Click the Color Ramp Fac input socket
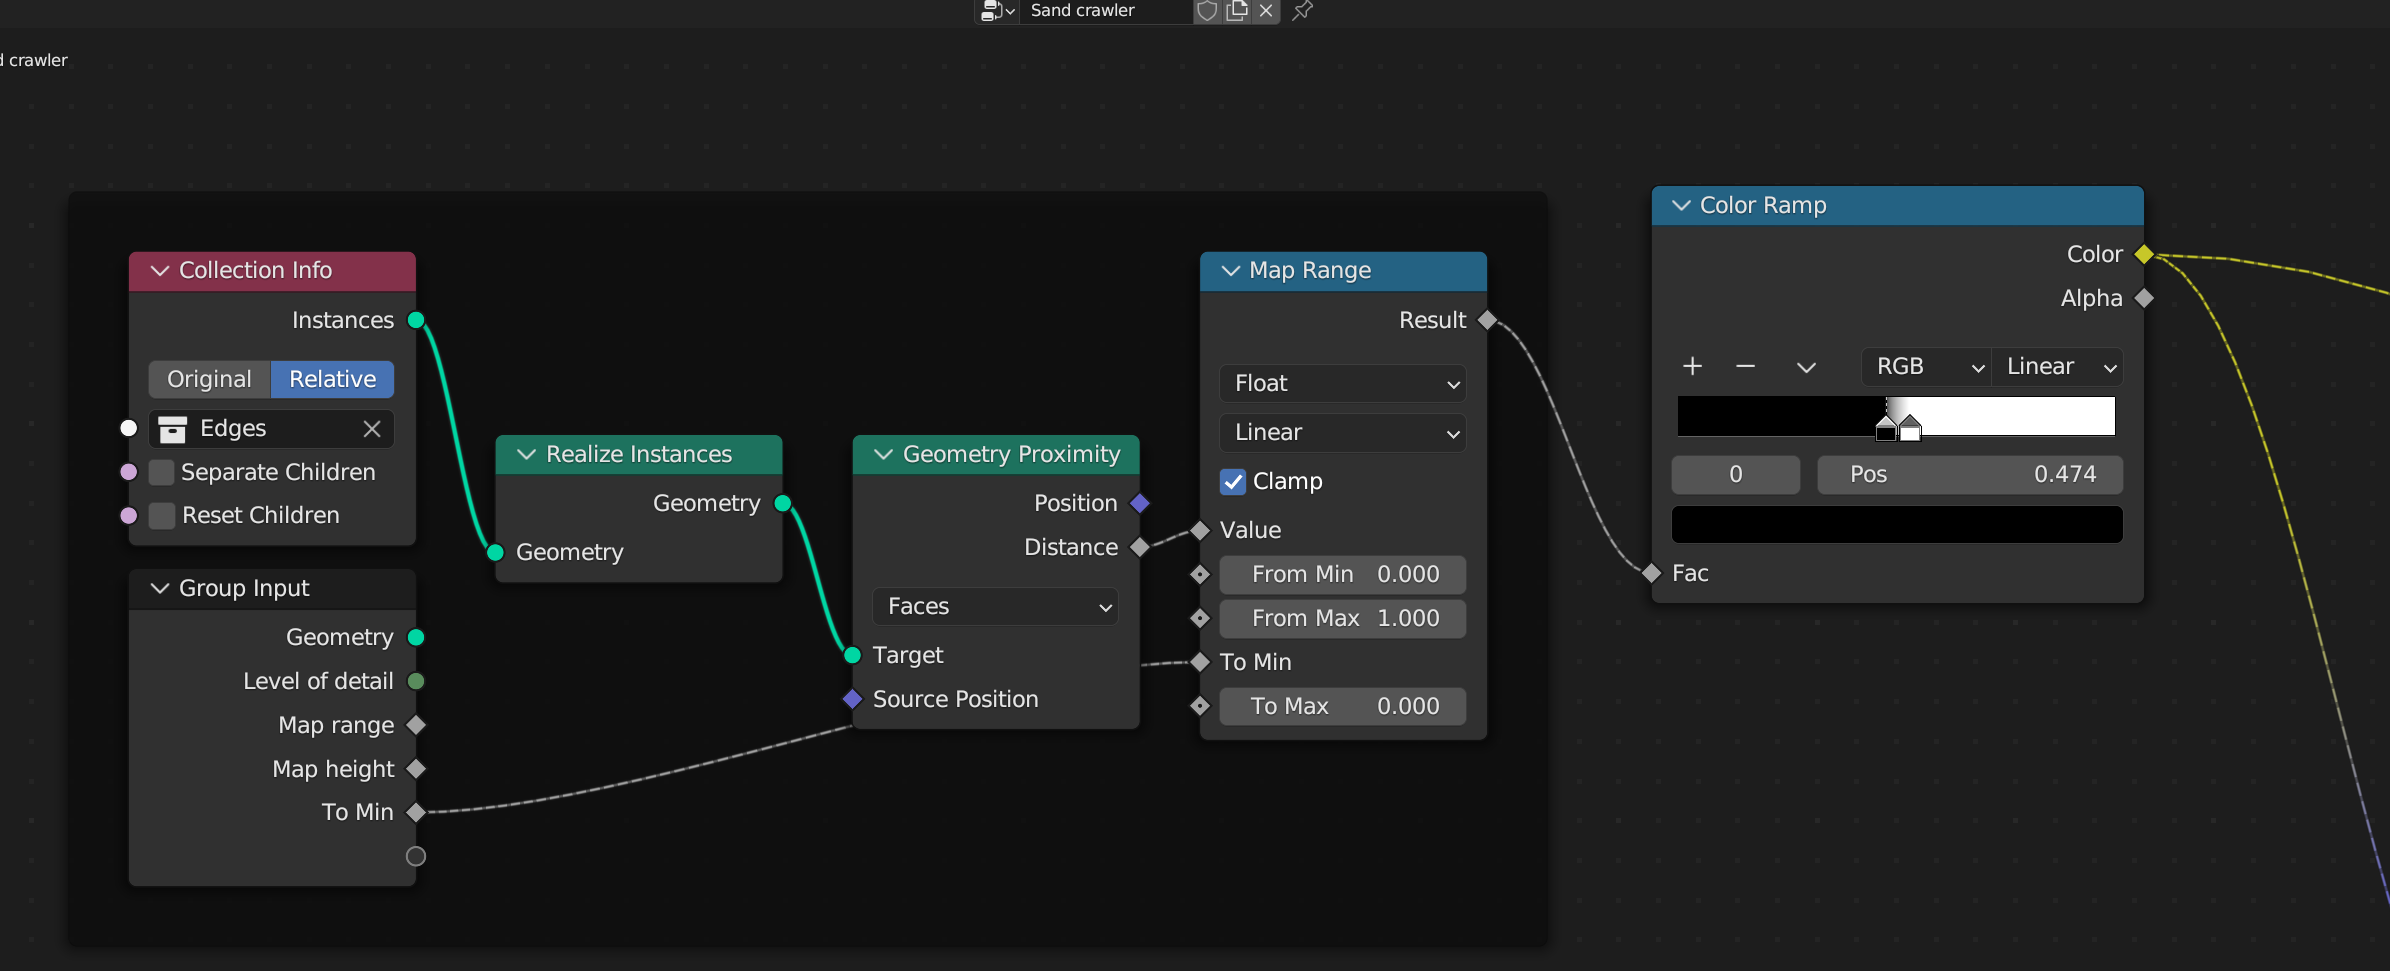Image resolution: width=2390 pixels, height=971 pixels. click(x=1652, y=573)
